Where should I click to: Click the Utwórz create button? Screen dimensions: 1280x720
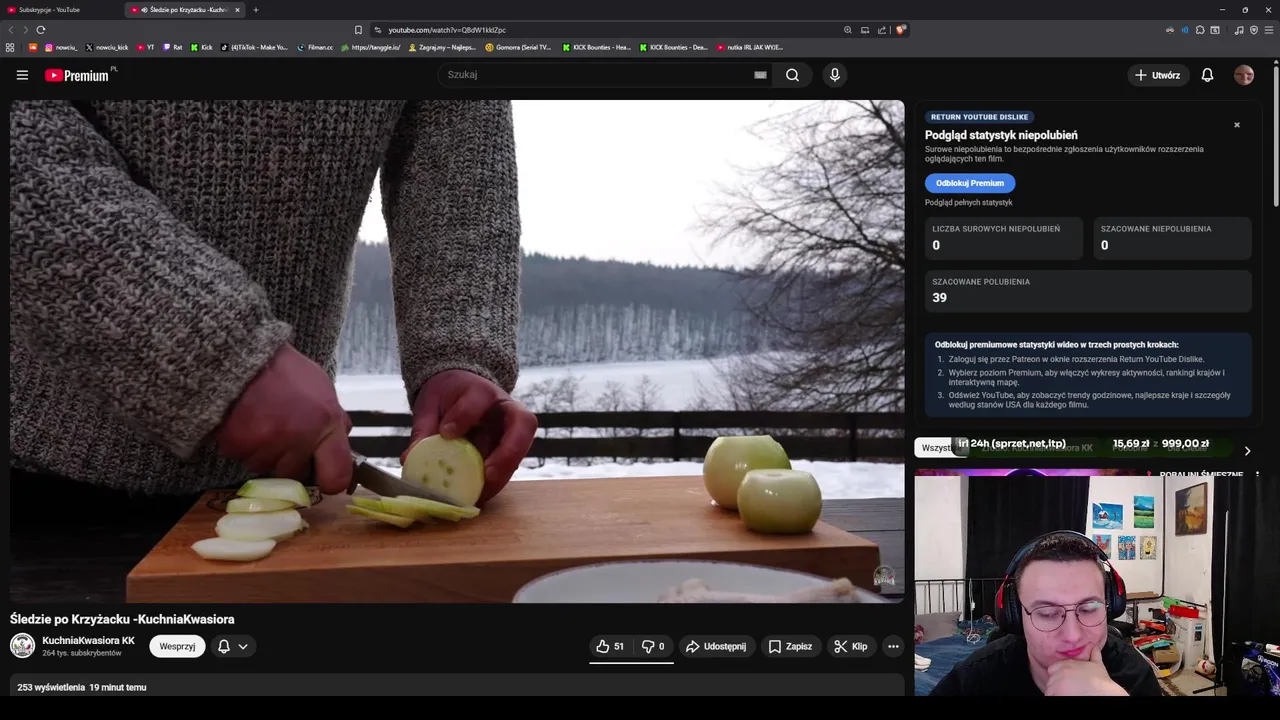[1157, 75]
